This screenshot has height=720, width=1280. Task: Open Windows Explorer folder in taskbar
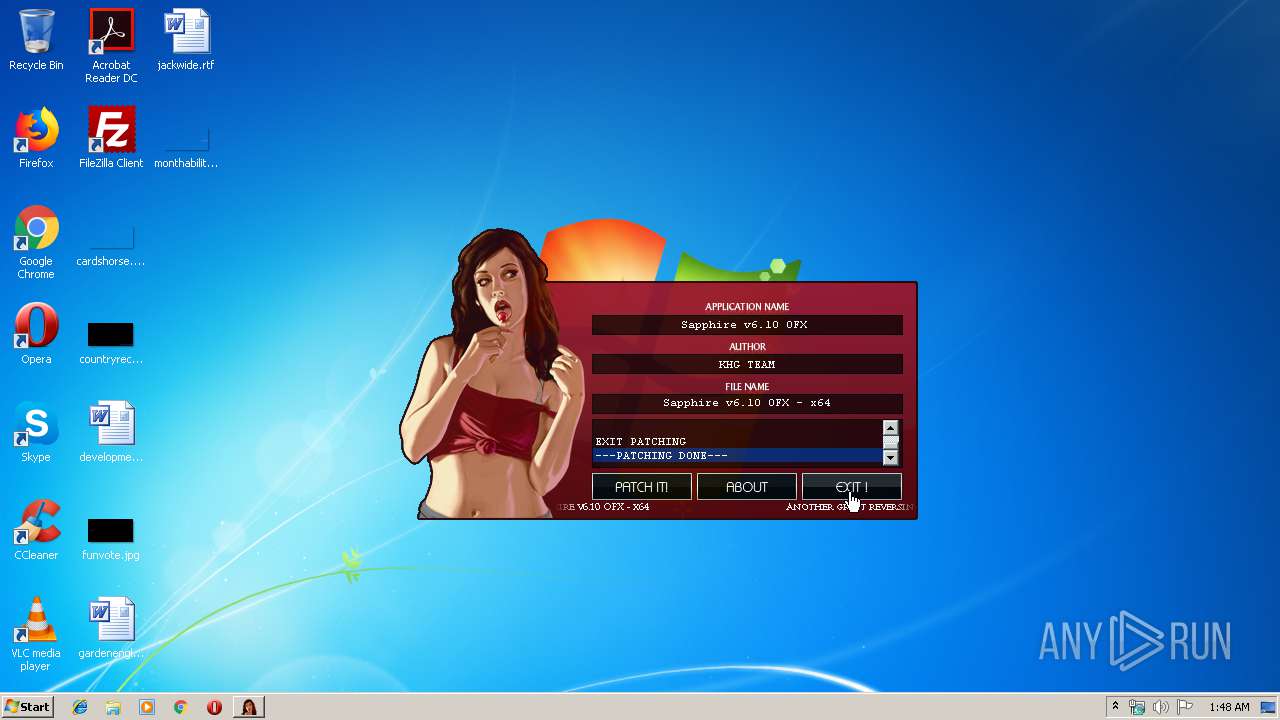click(113, 707)
